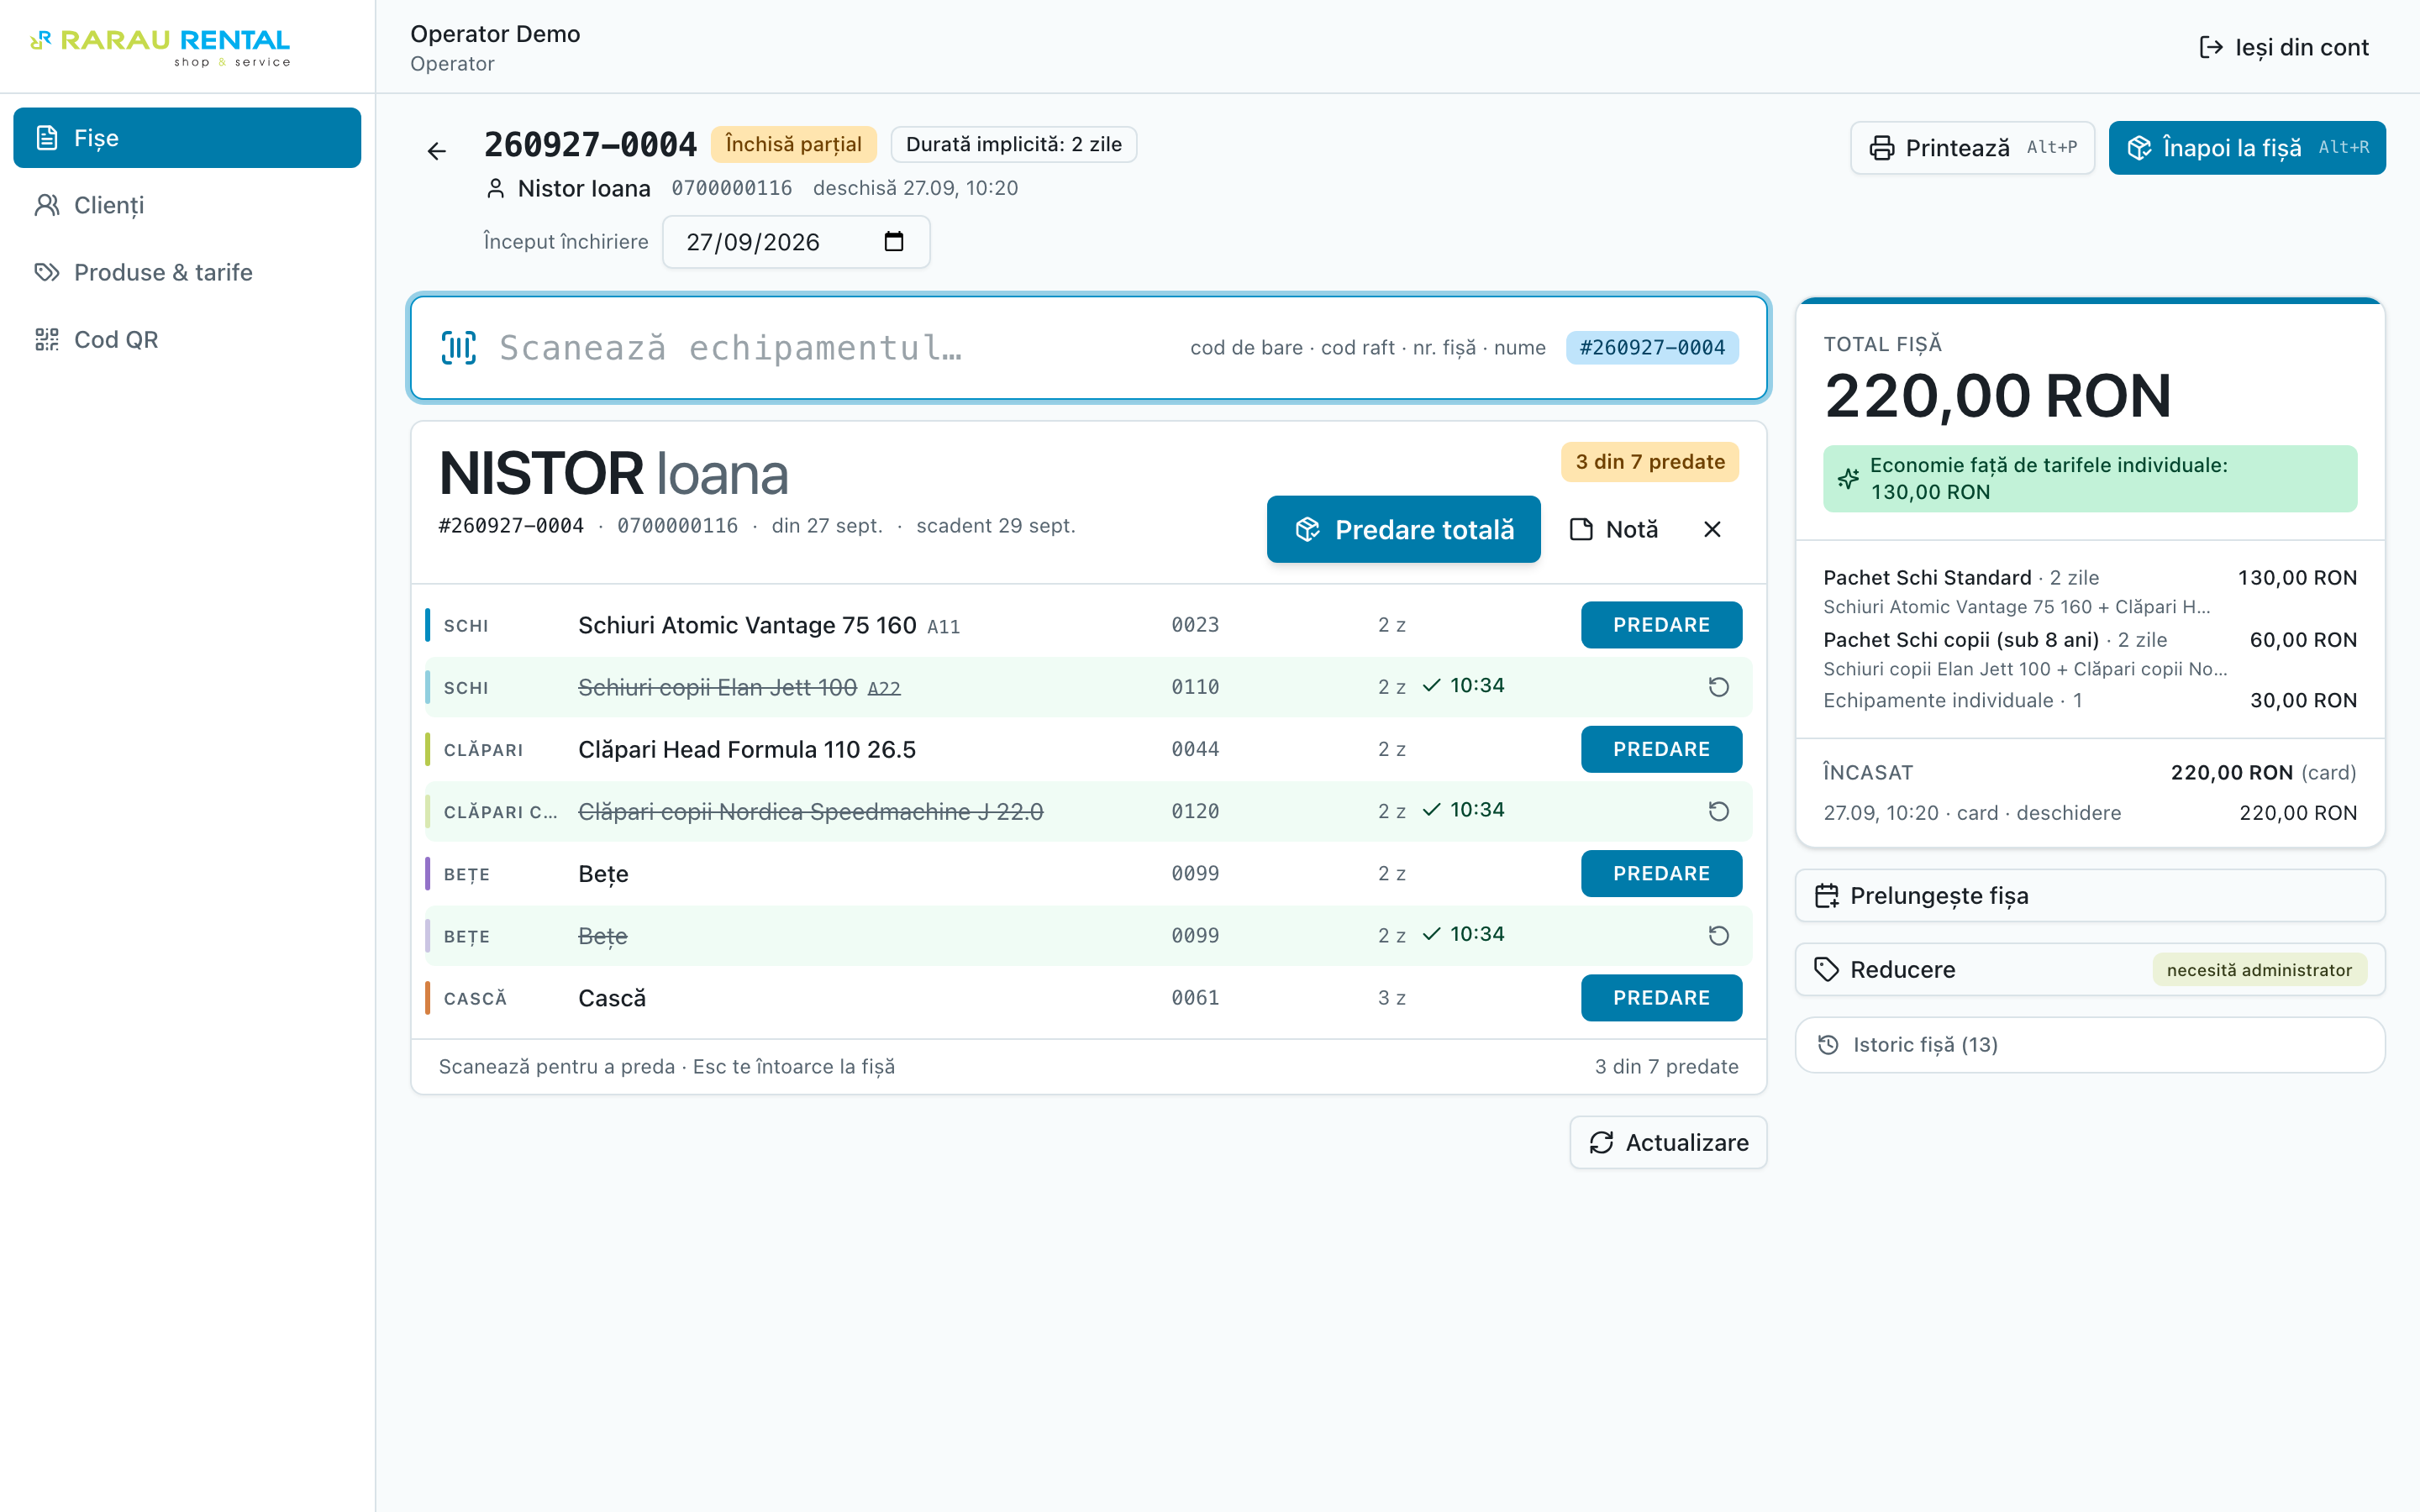Image resolution: width=2420 pixels, height=1512 pixels.
Task: Click the Ieși din cont logout icon
Action: (x=2210, y=47)
